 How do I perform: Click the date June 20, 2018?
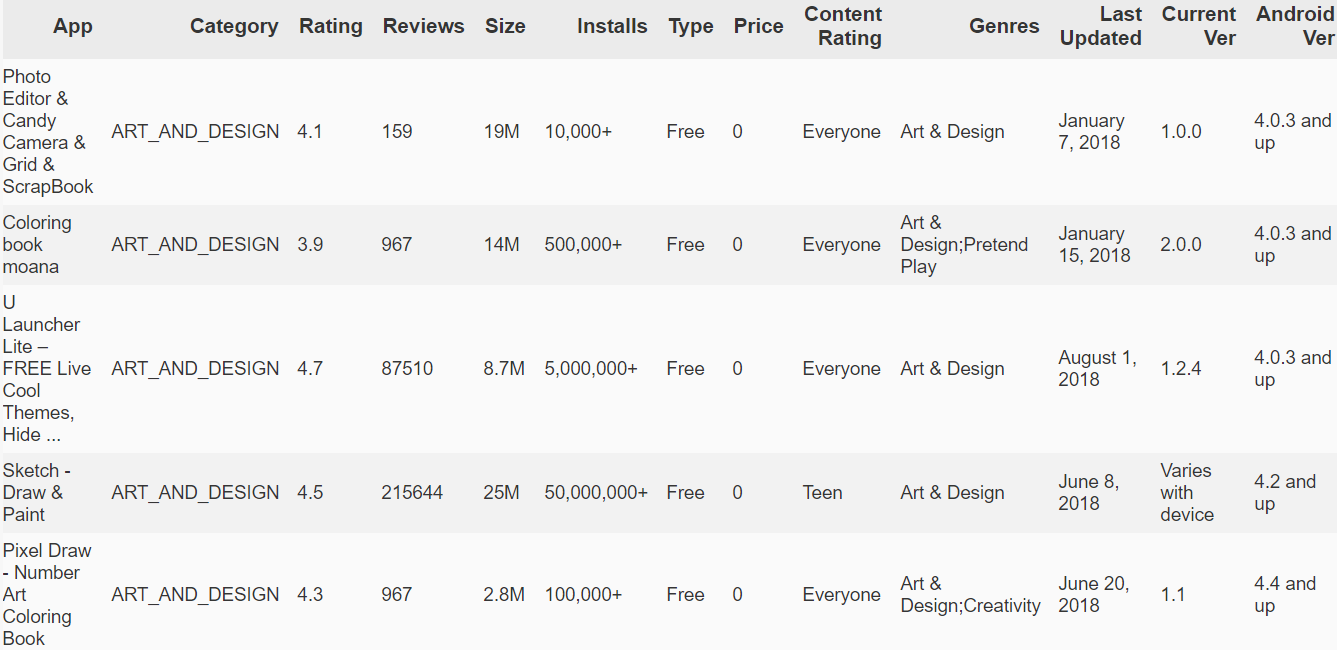1094,595
